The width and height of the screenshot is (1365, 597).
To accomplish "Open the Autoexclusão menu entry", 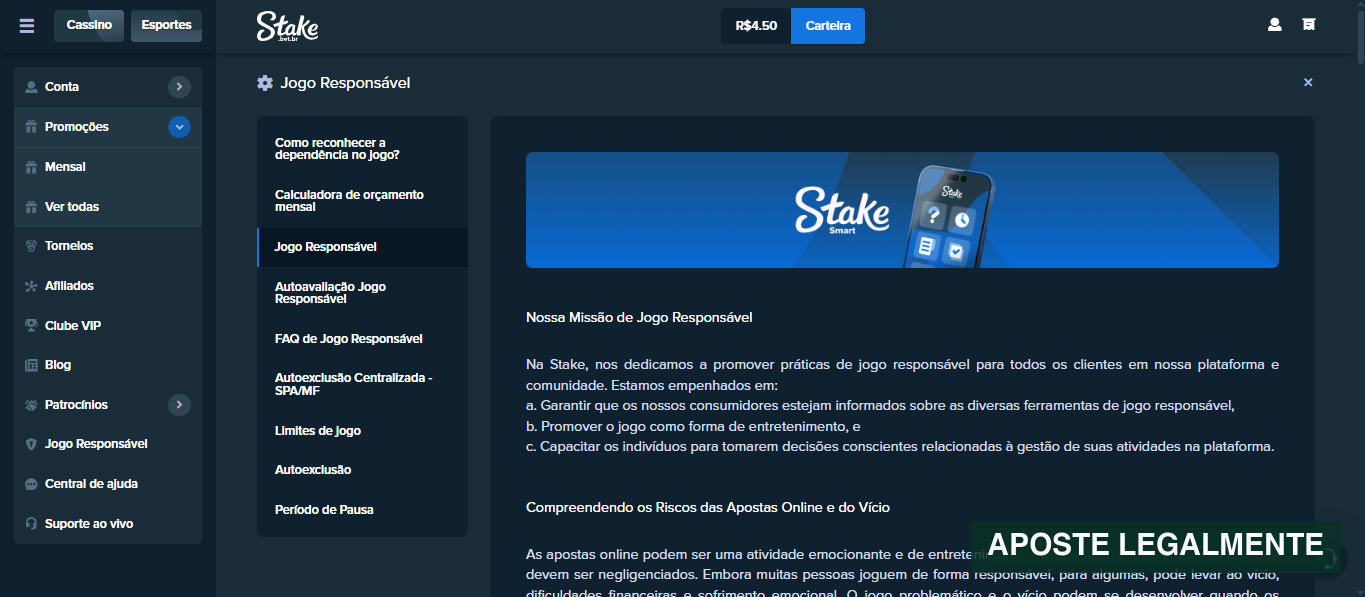I will click(362, 470).
